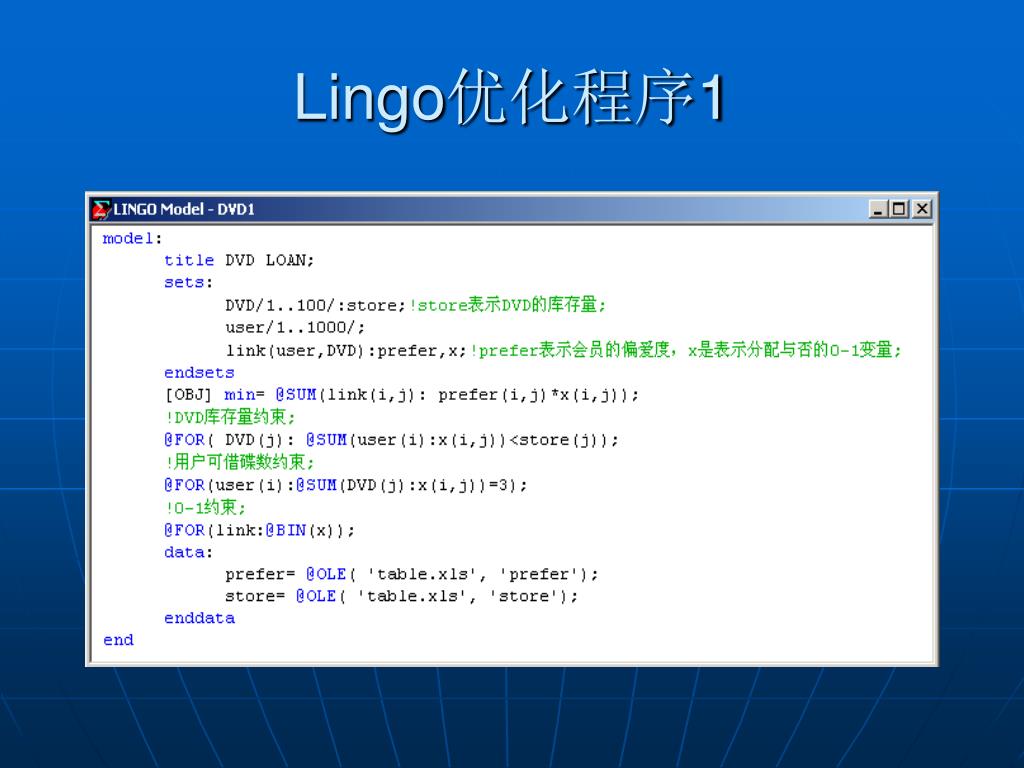Click the comment '!0-1约束;'
The width and height of the screenshot is (1024, 768).
tap(205, 507)
